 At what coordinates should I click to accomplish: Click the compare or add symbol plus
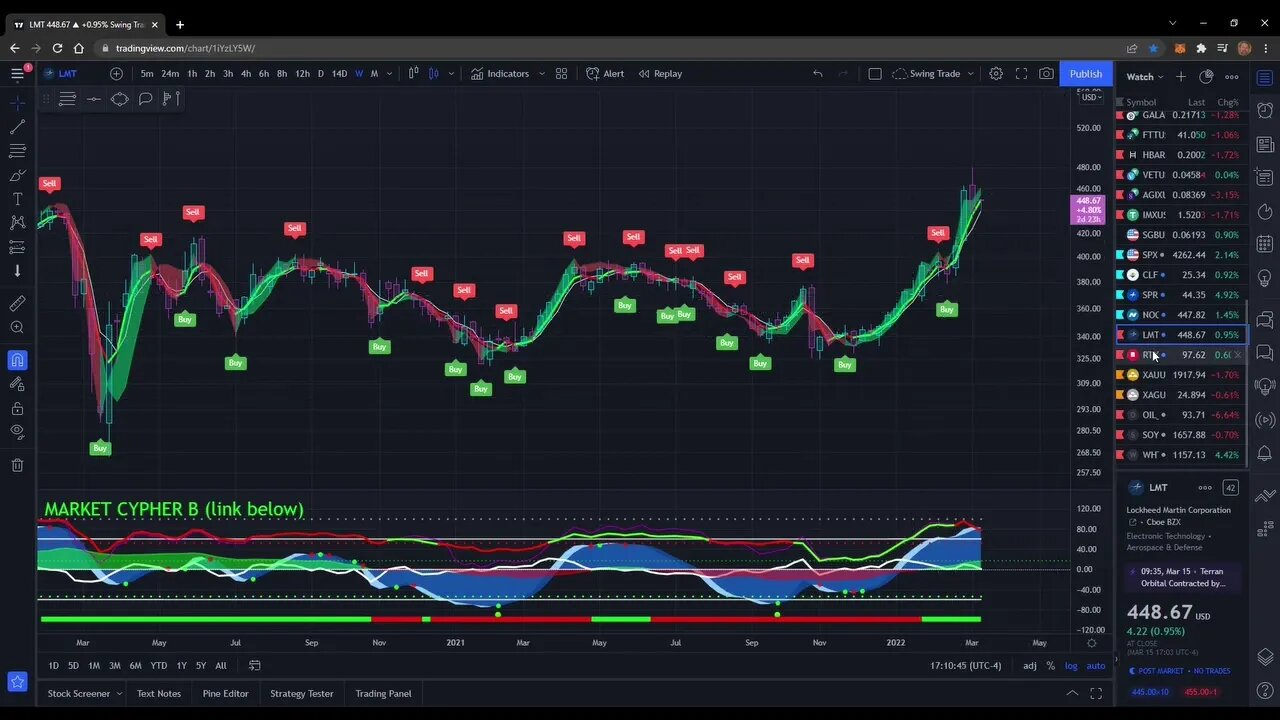click(x=116, y=73)
